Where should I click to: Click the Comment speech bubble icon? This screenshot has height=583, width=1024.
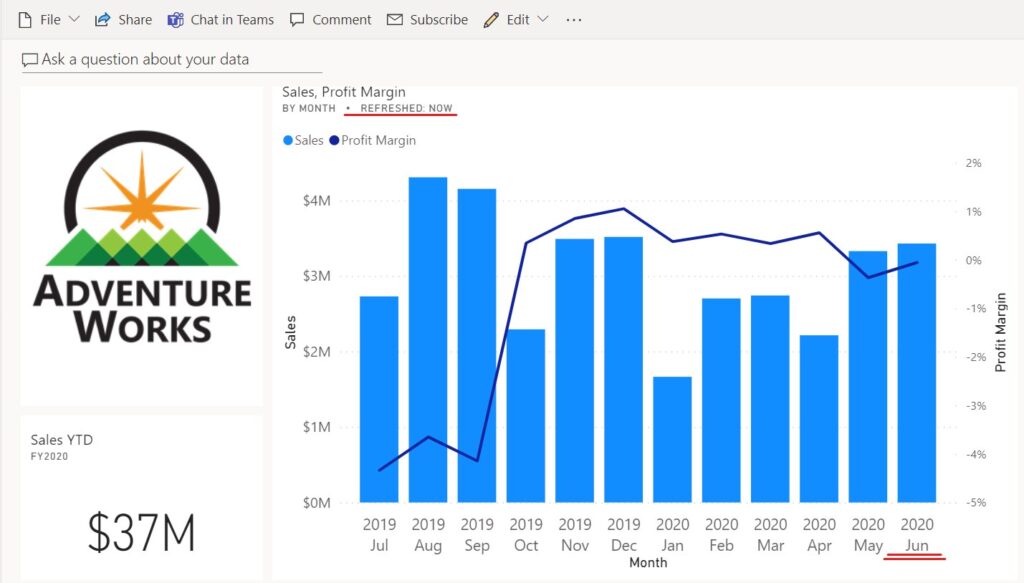tap(296, 18)
